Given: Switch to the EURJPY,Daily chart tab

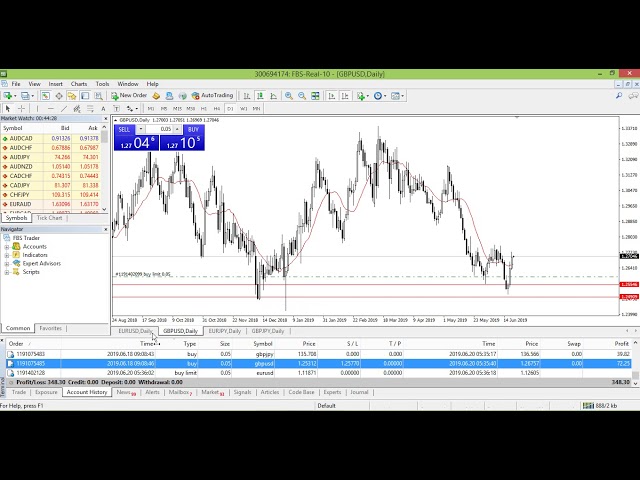Looking at the screenshot, I should [225, 331].
